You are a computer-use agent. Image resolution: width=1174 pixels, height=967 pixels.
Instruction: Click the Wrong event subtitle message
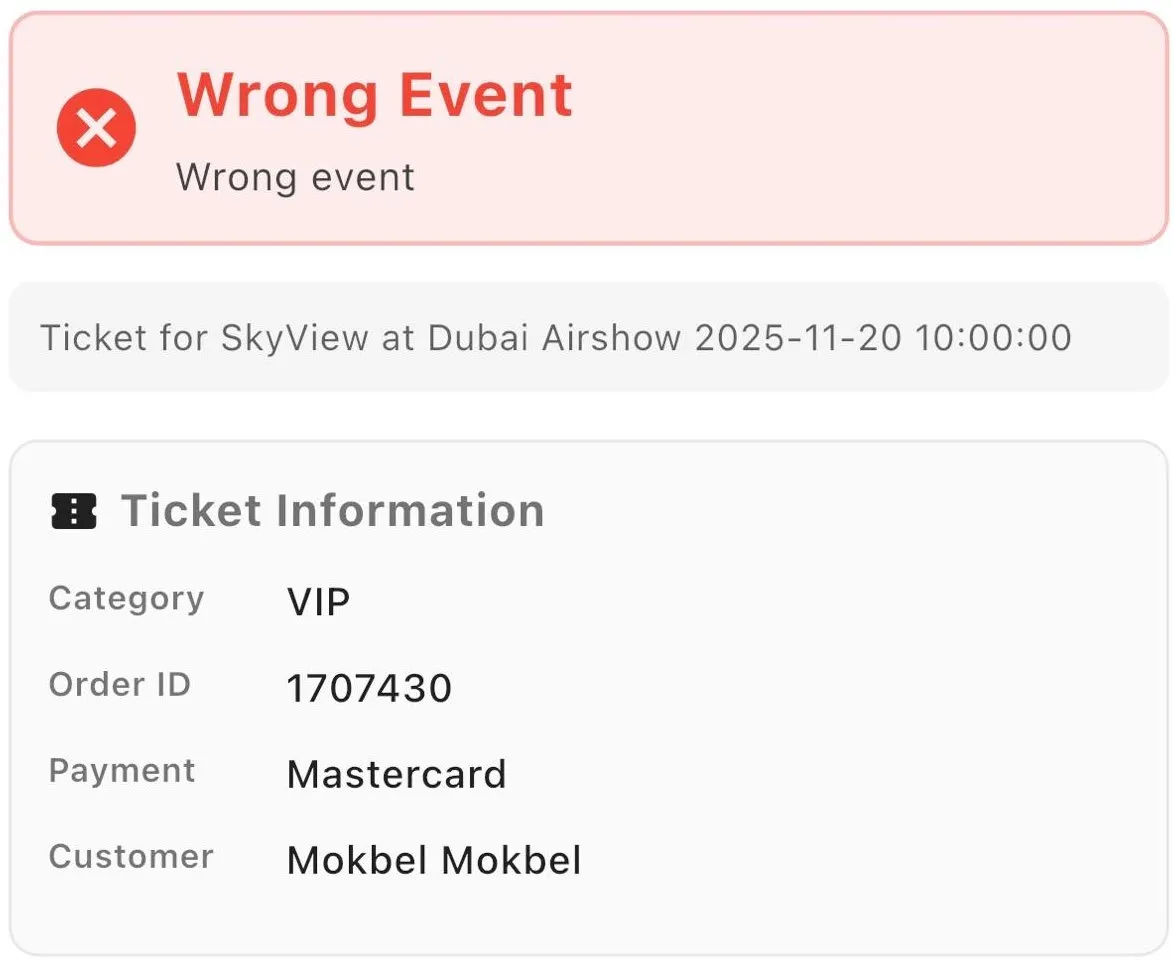[295, 178]
